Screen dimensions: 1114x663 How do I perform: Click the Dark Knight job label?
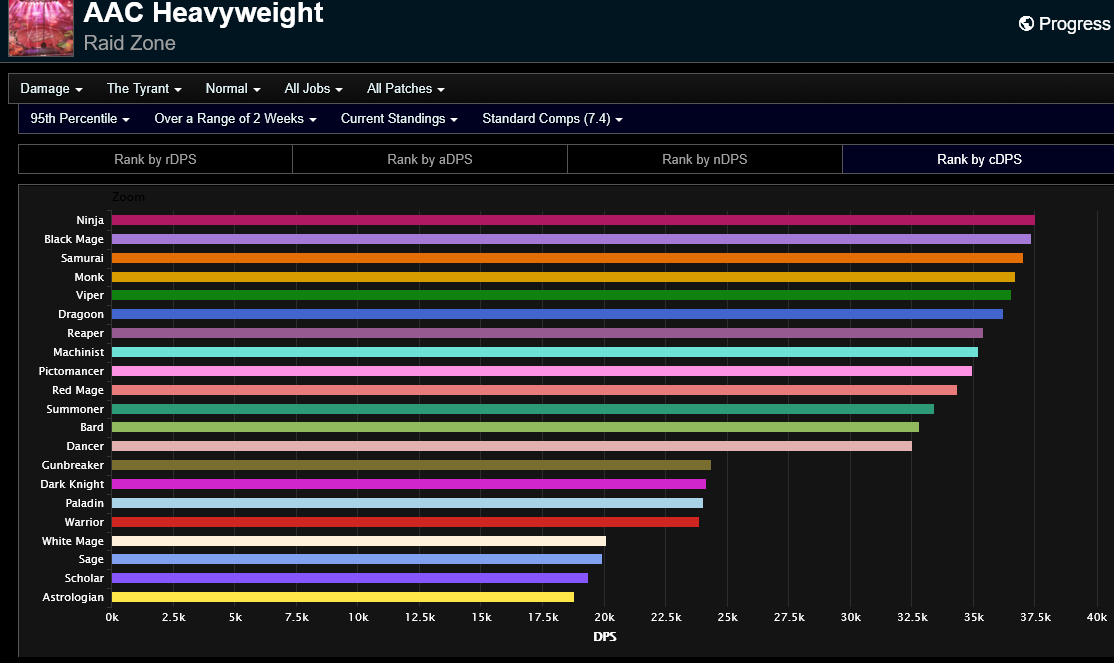pyautogui.click(x=72, y=484)
